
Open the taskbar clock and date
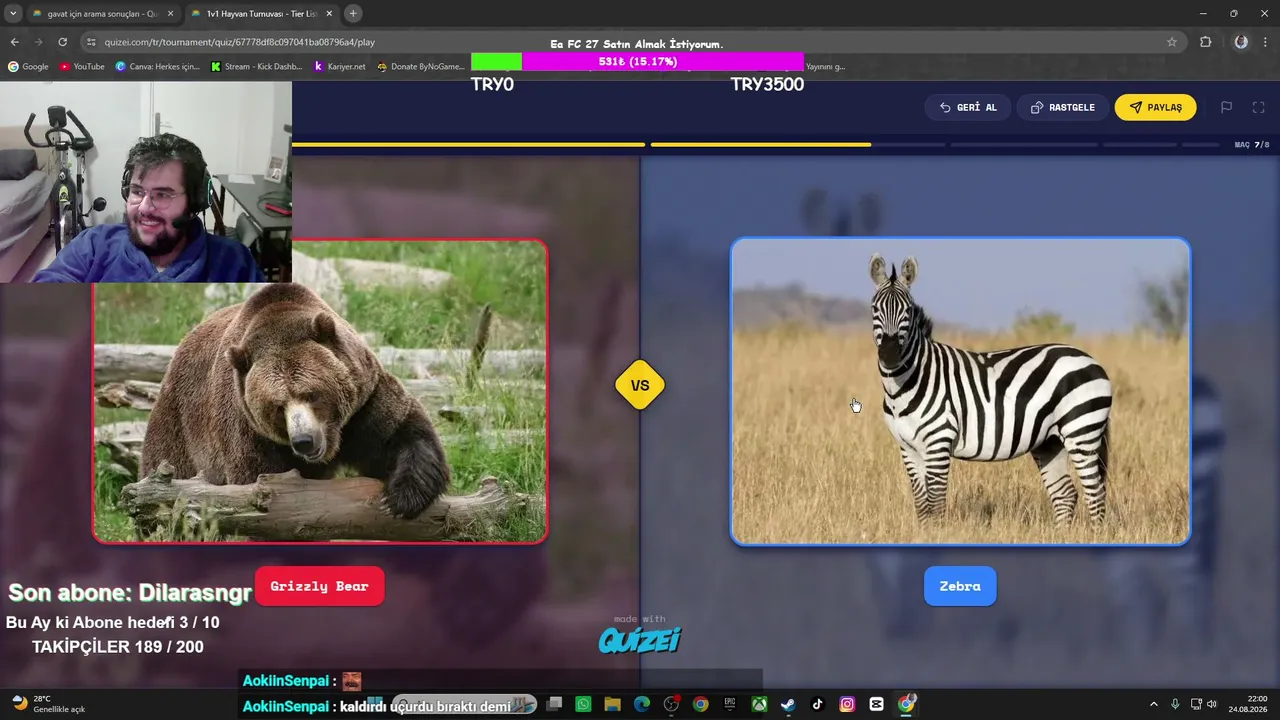click(1249, 704)
